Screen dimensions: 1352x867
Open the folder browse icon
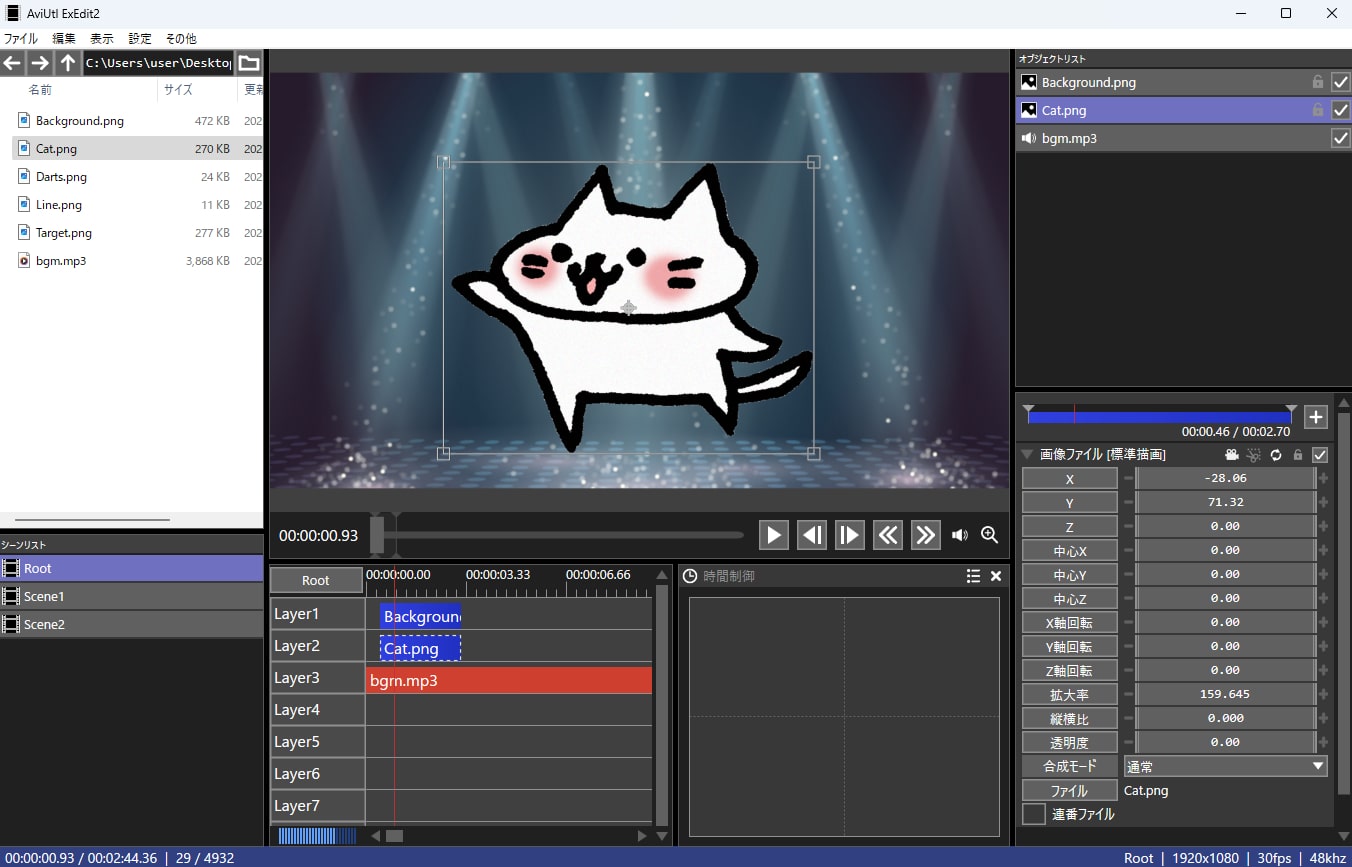pyautogui.click(x=248, y=63)
